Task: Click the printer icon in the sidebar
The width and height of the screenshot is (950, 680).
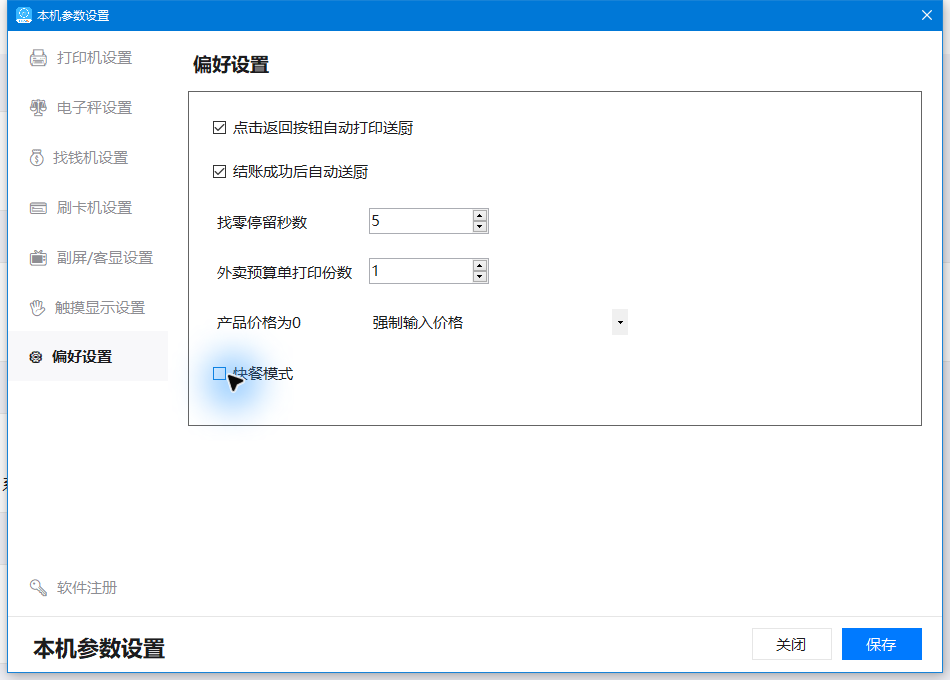Action: pos(38,58)
